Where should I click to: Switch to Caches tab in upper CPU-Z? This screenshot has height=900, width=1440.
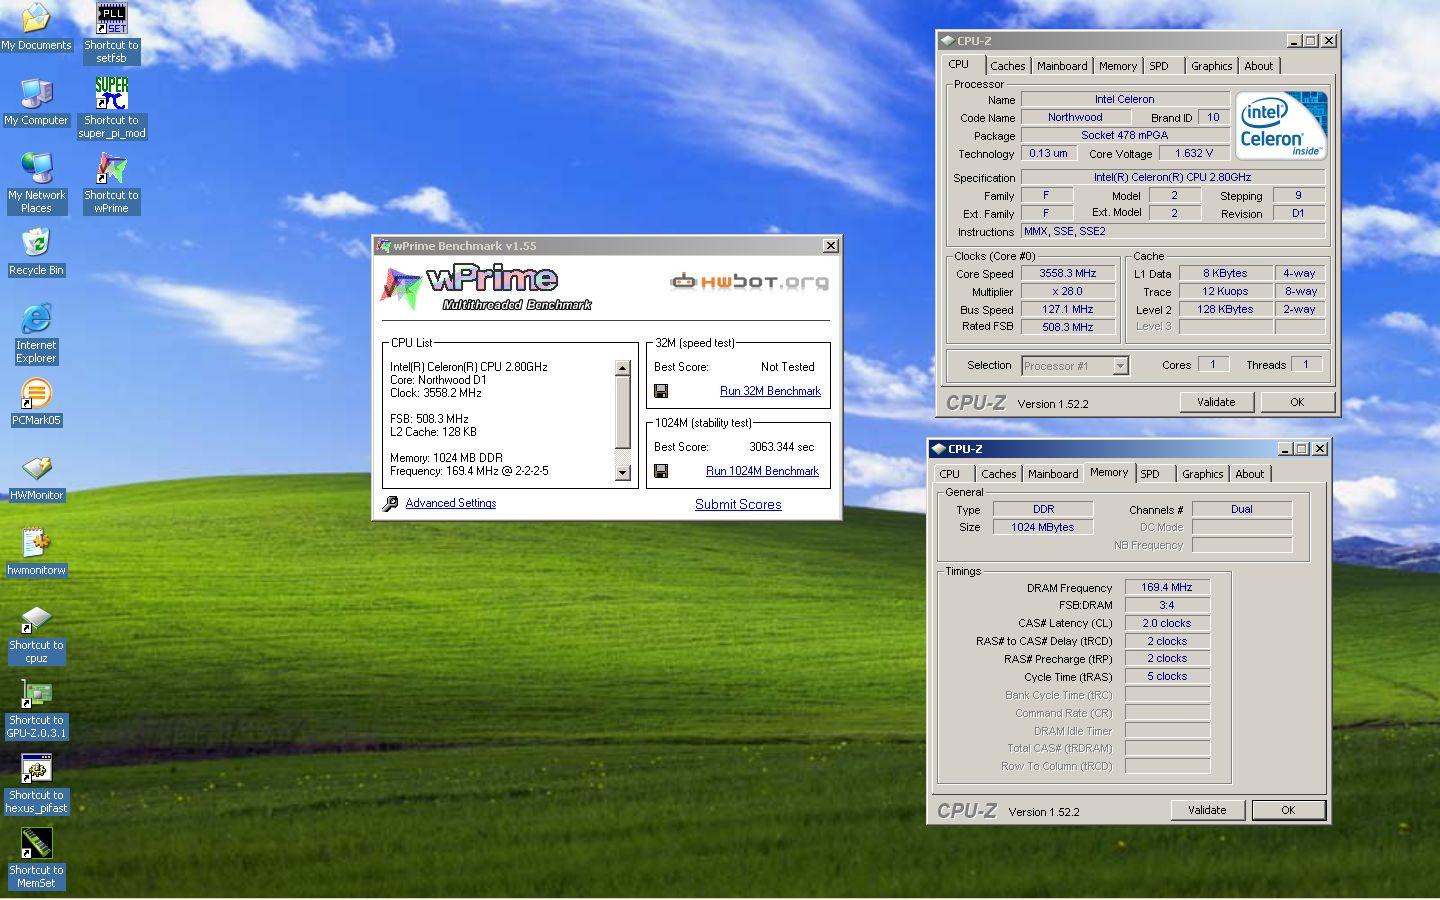(1007, 66)
